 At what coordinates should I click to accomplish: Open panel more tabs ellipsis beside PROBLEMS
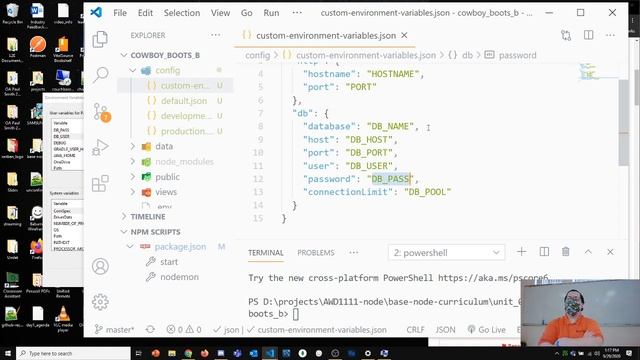point(353,253)
